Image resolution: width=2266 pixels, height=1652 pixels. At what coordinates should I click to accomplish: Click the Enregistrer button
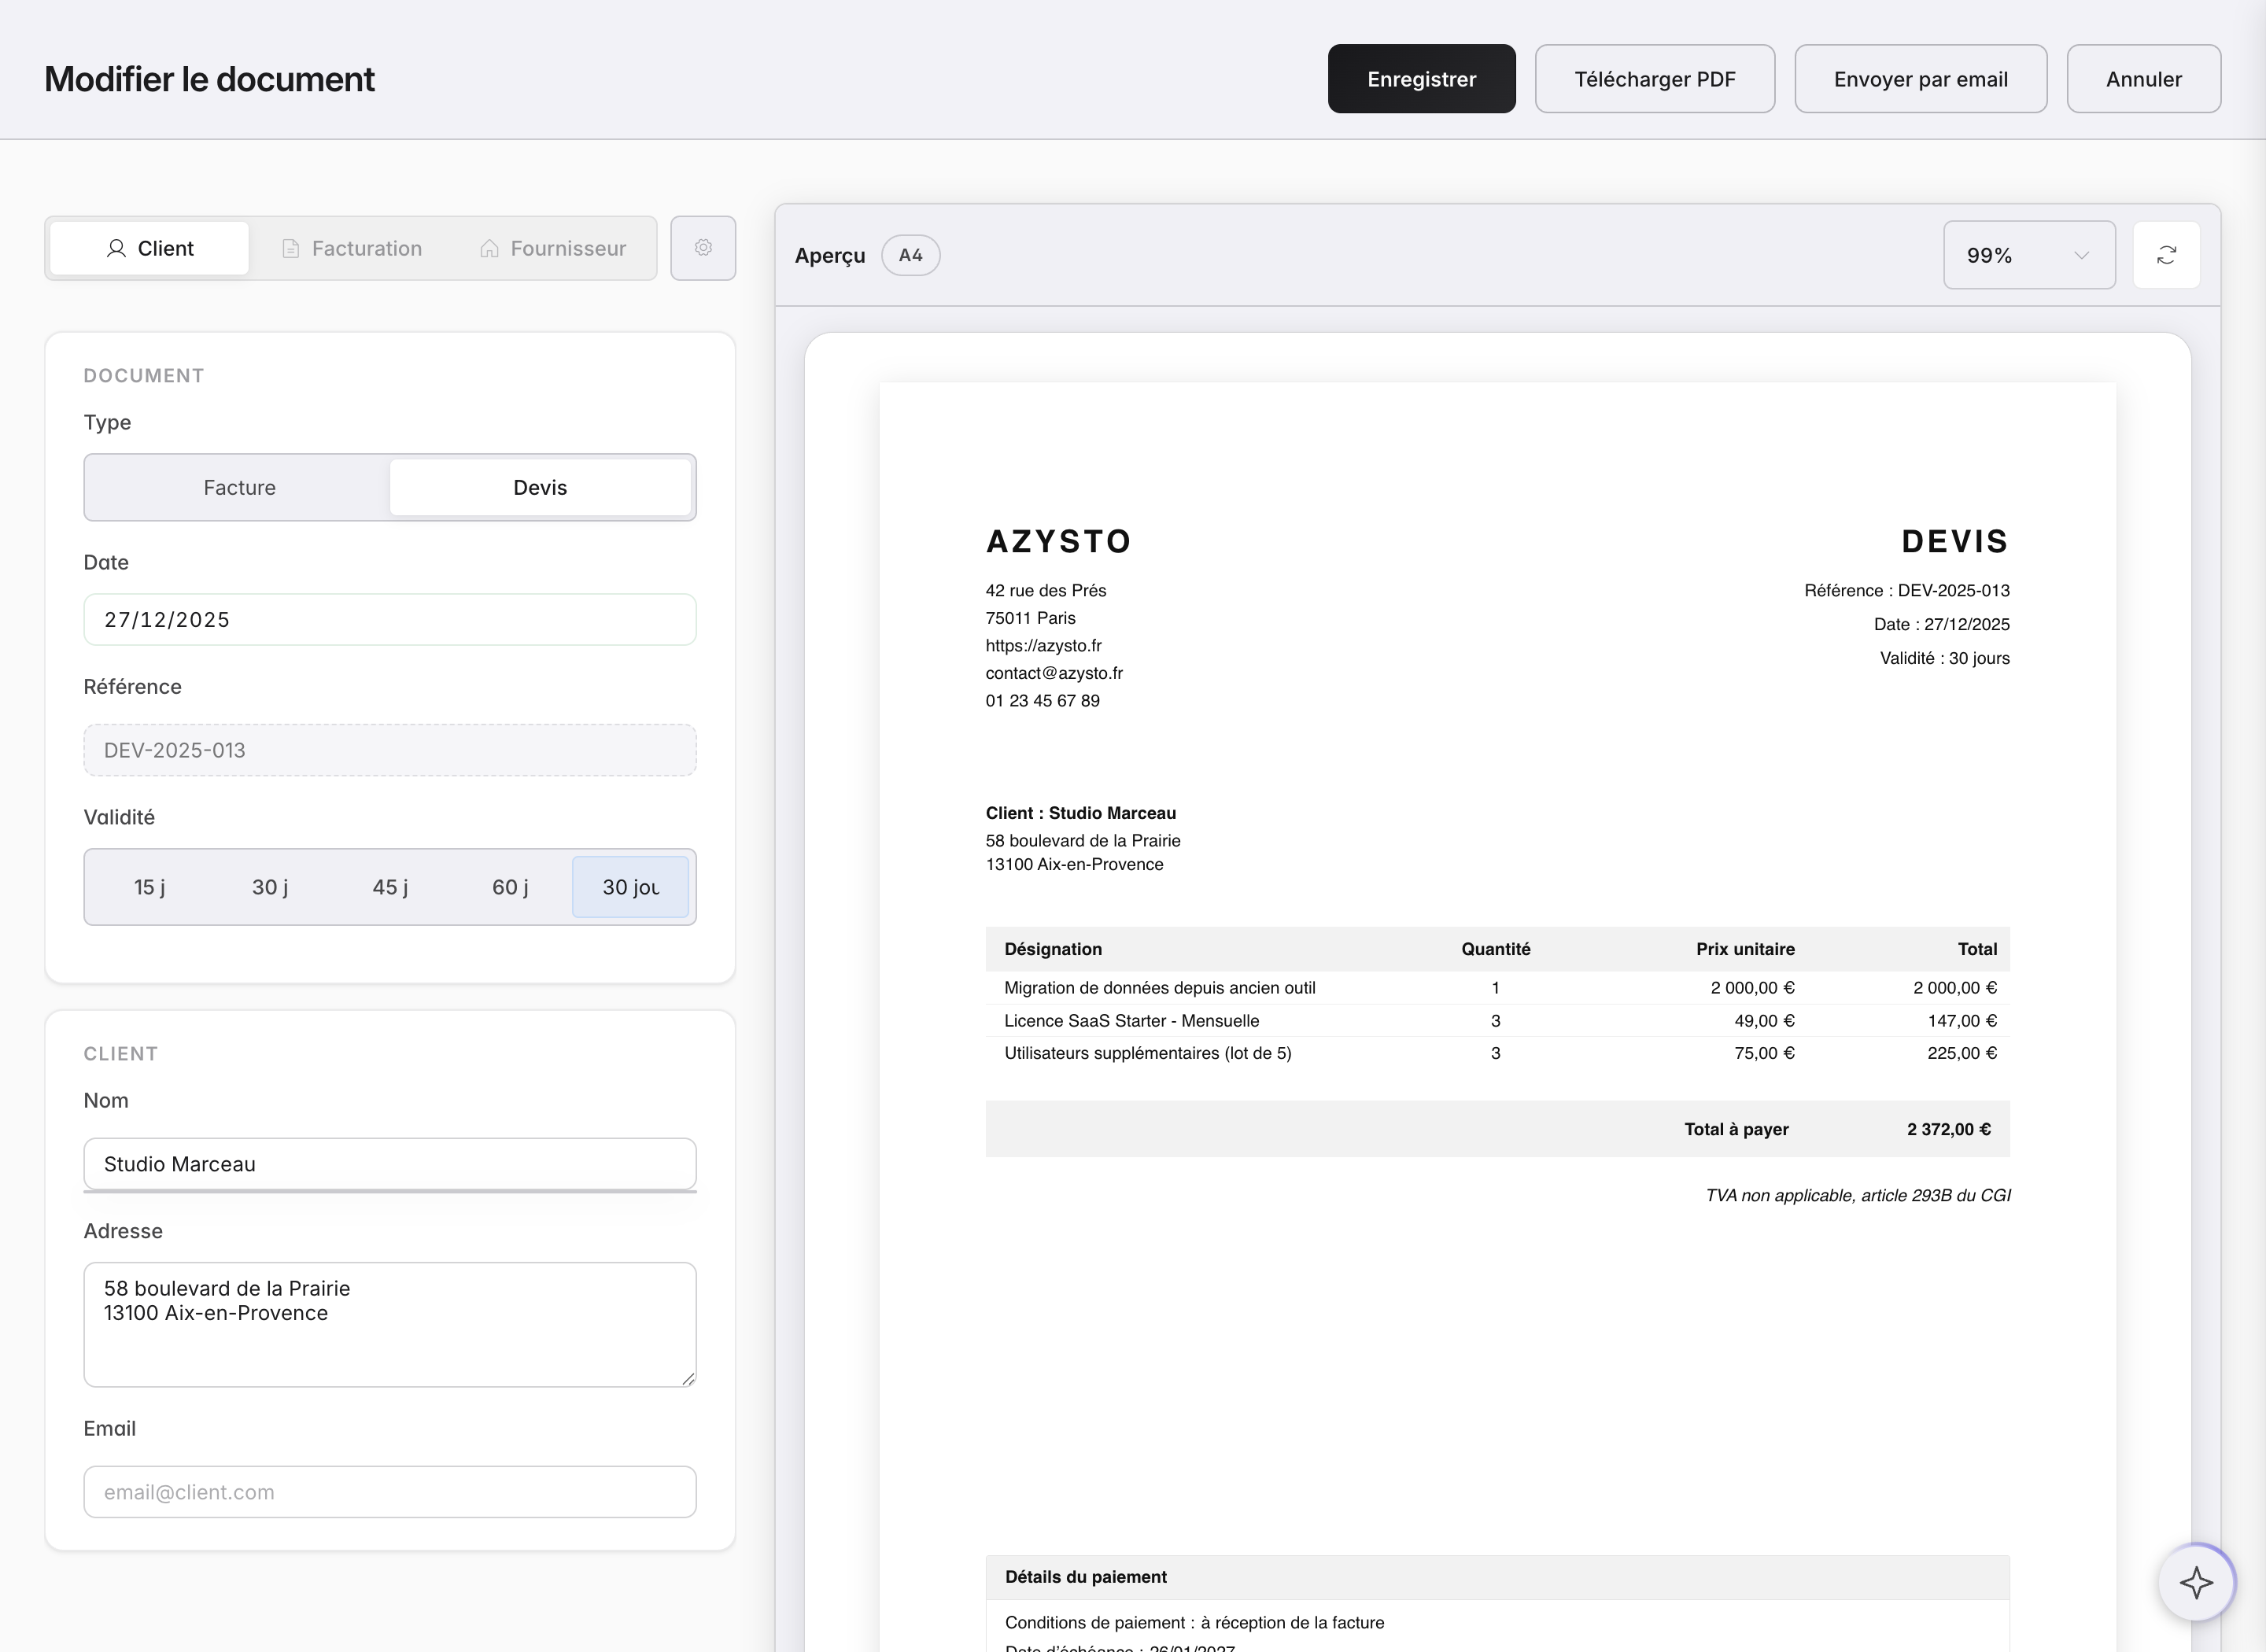pos(1421,79)
